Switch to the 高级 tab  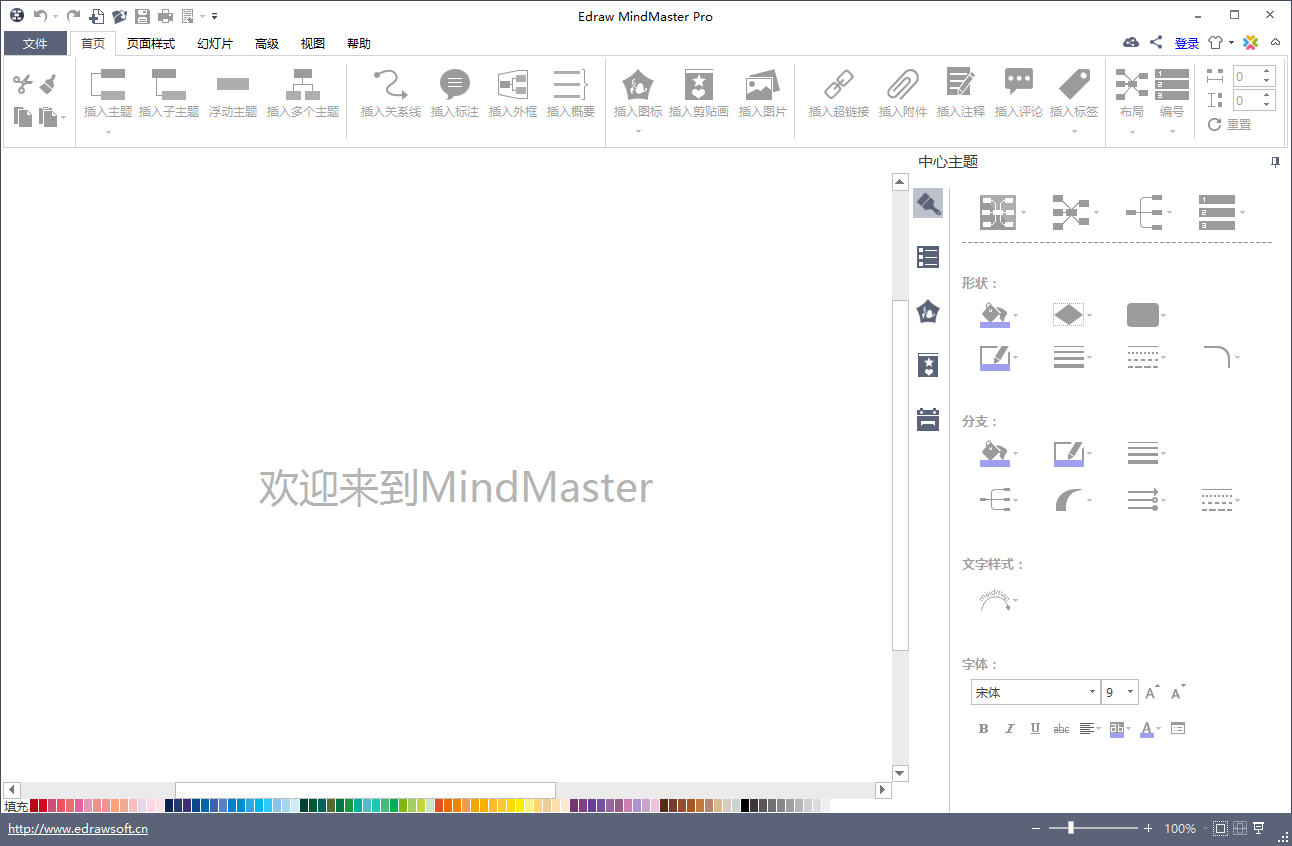coord(267,43)
